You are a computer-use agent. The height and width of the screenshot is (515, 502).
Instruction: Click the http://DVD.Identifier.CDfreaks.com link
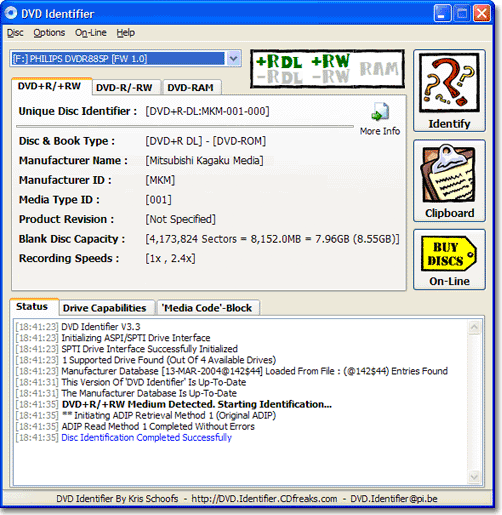point(264,499)
